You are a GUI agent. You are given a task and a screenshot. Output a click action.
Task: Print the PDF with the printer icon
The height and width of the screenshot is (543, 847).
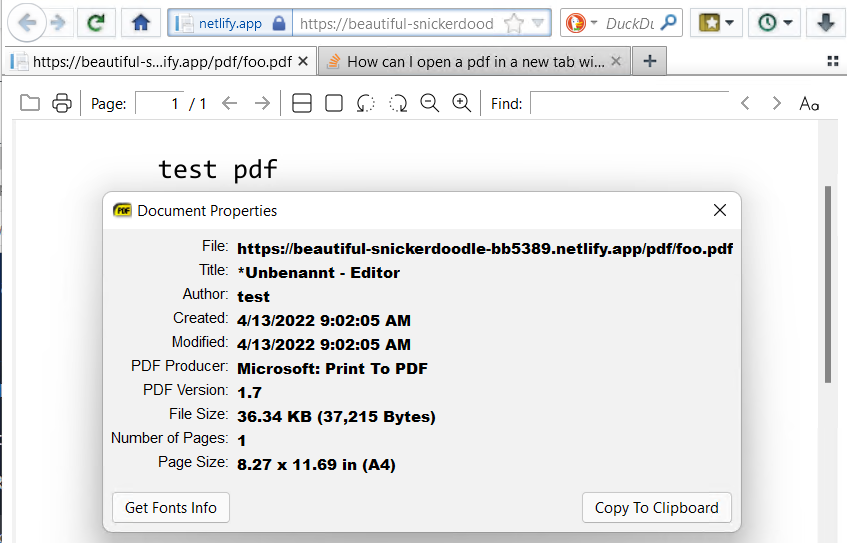[x=62, y=103]
